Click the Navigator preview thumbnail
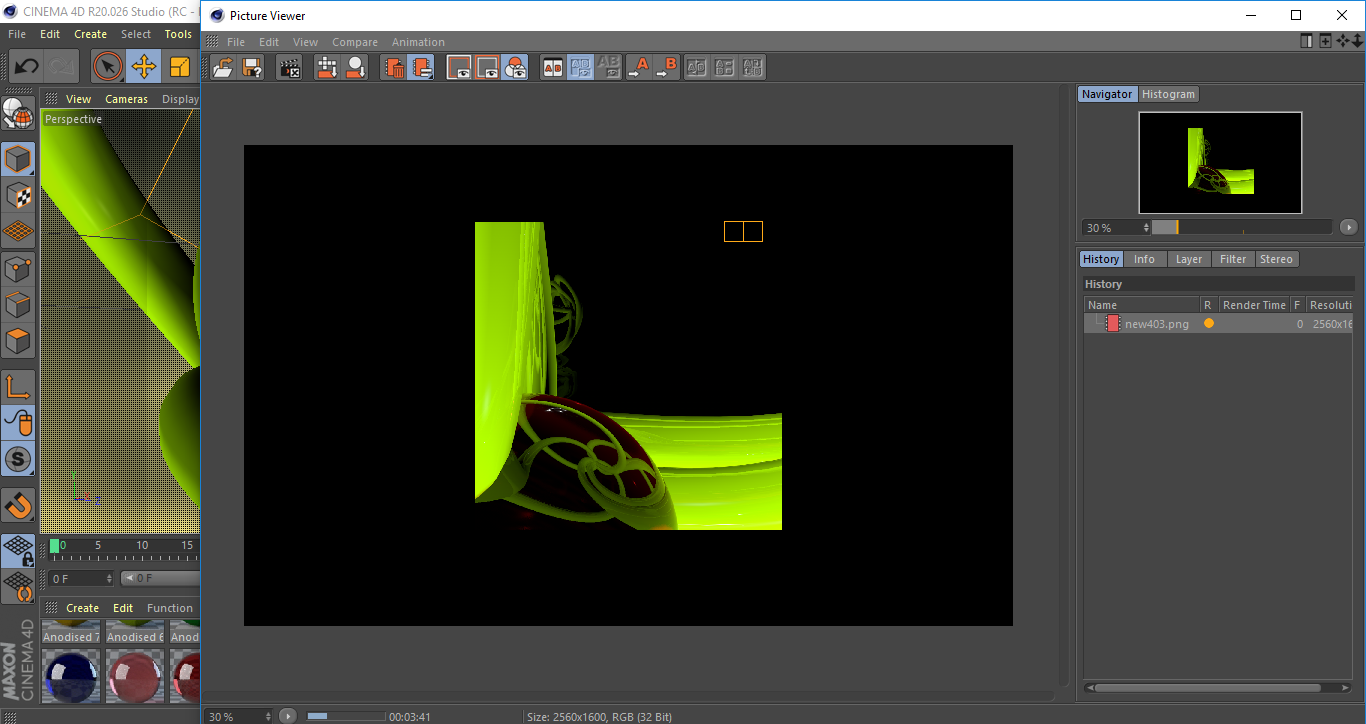The width and height of the screenshot is (1366, 724). point(1220,162)
